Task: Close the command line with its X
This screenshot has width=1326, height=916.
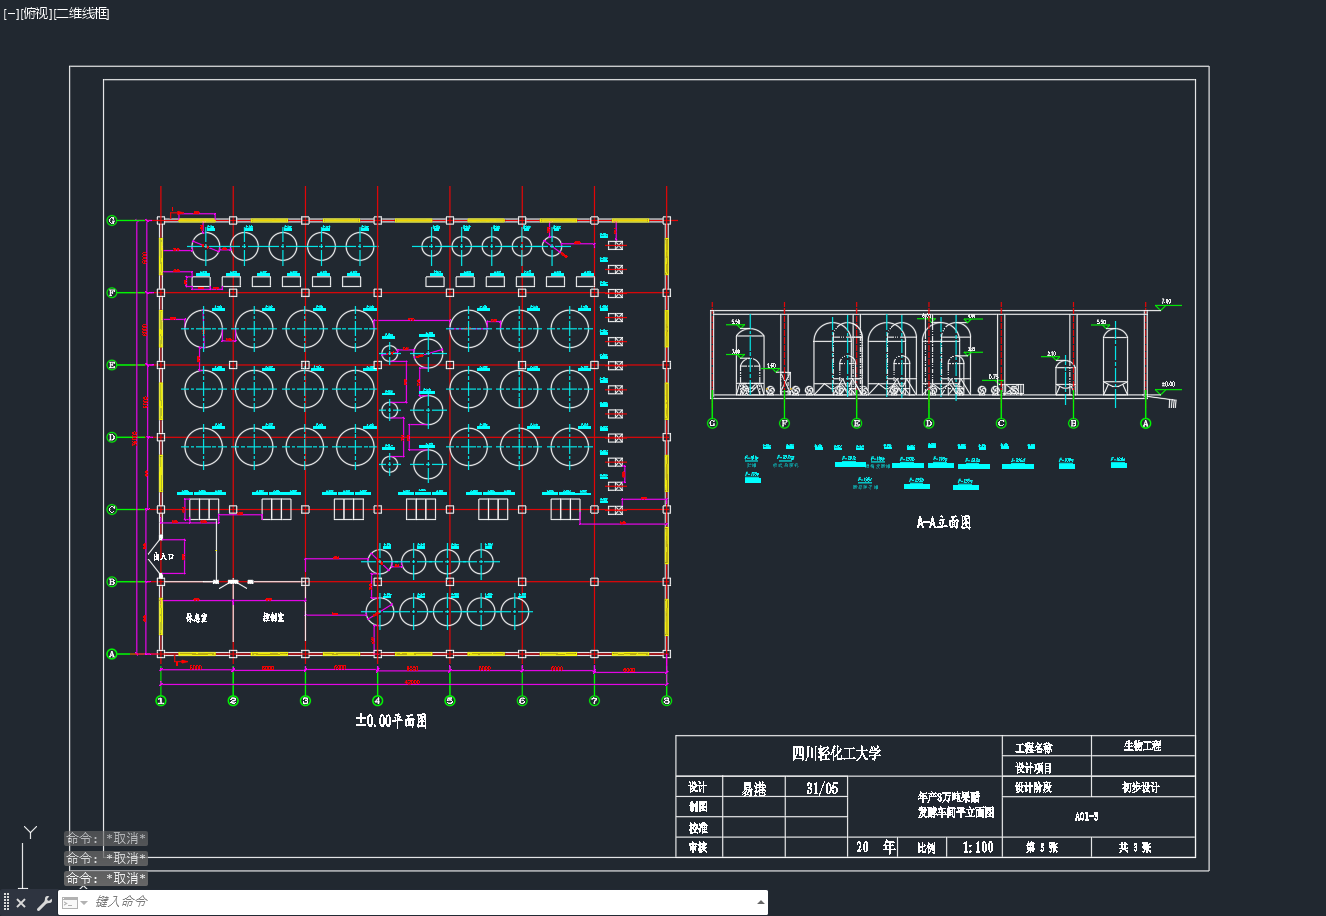Action: pos(21,903)
